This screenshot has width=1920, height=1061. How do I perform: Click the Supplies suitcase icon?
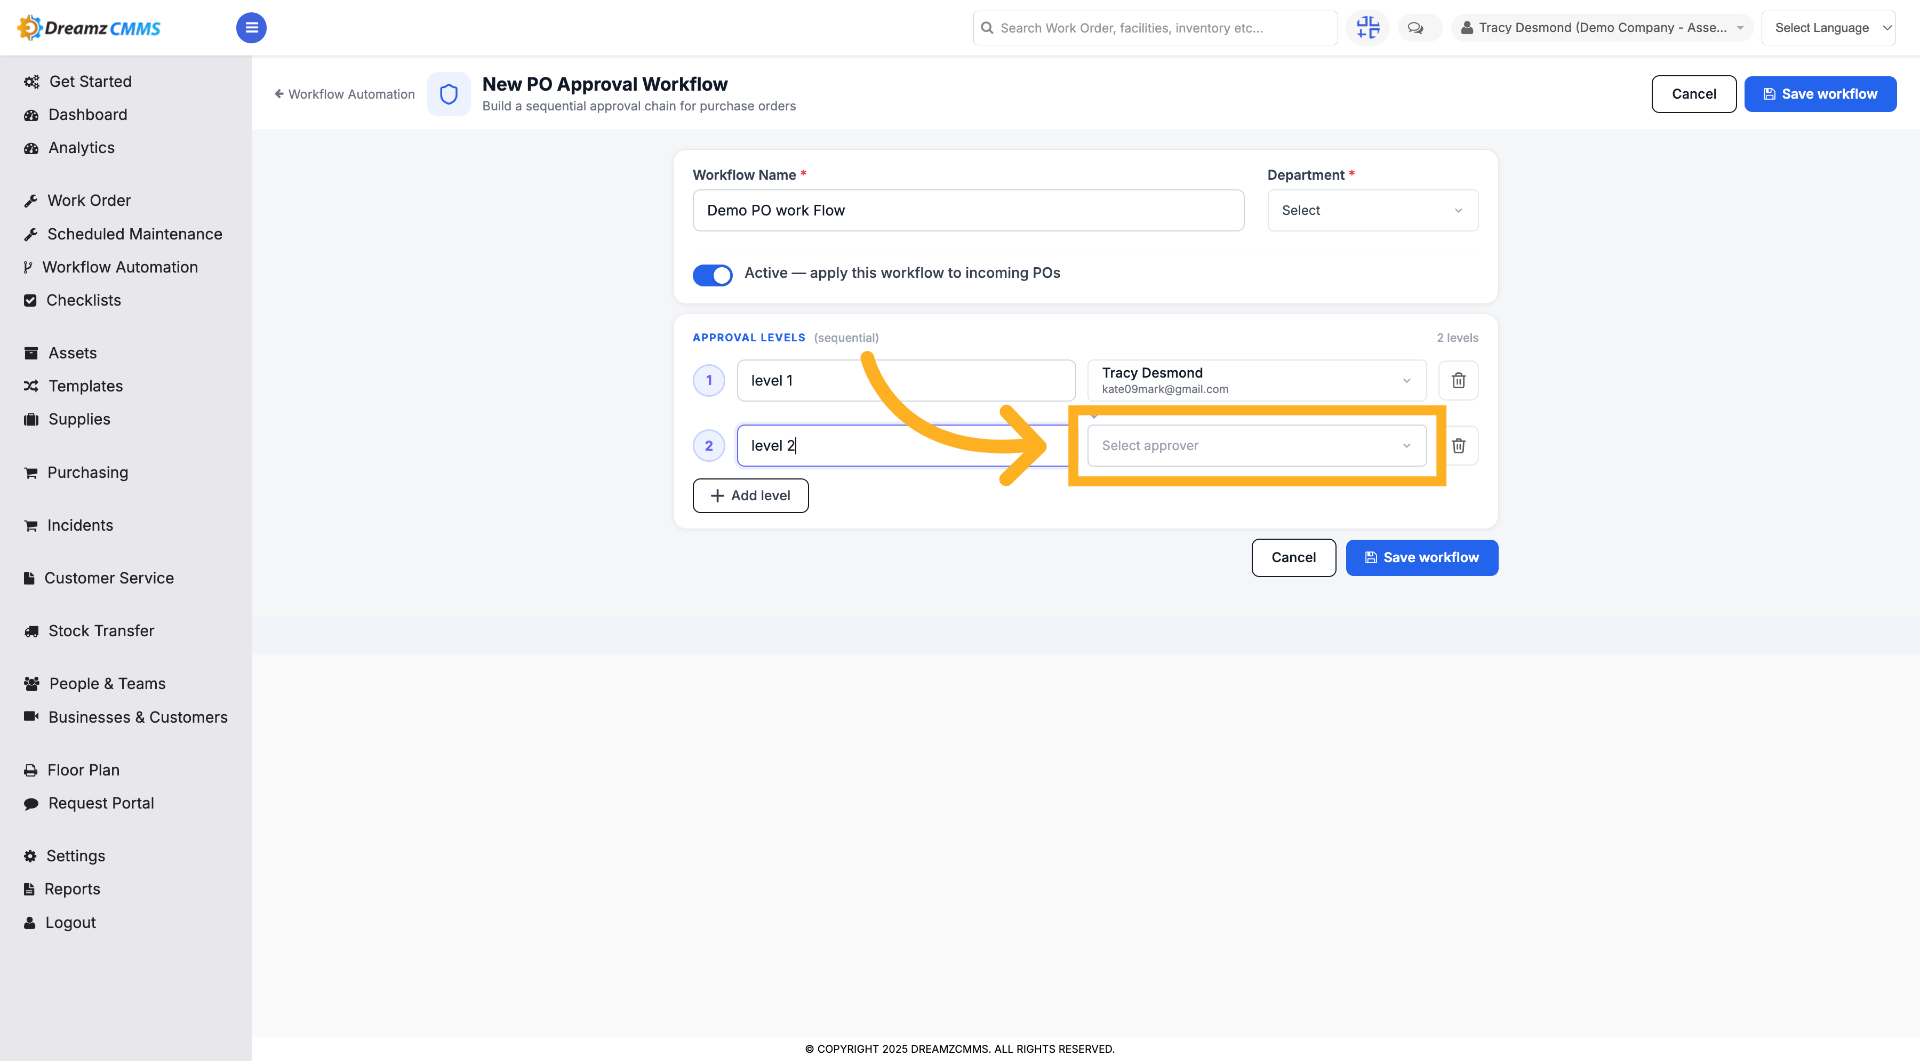[31, 419]
